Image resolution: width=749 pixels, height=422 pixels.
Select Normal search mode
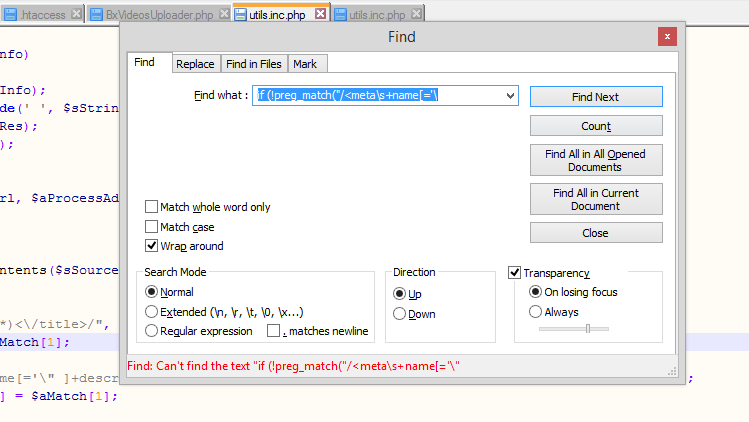pos(151,292)
